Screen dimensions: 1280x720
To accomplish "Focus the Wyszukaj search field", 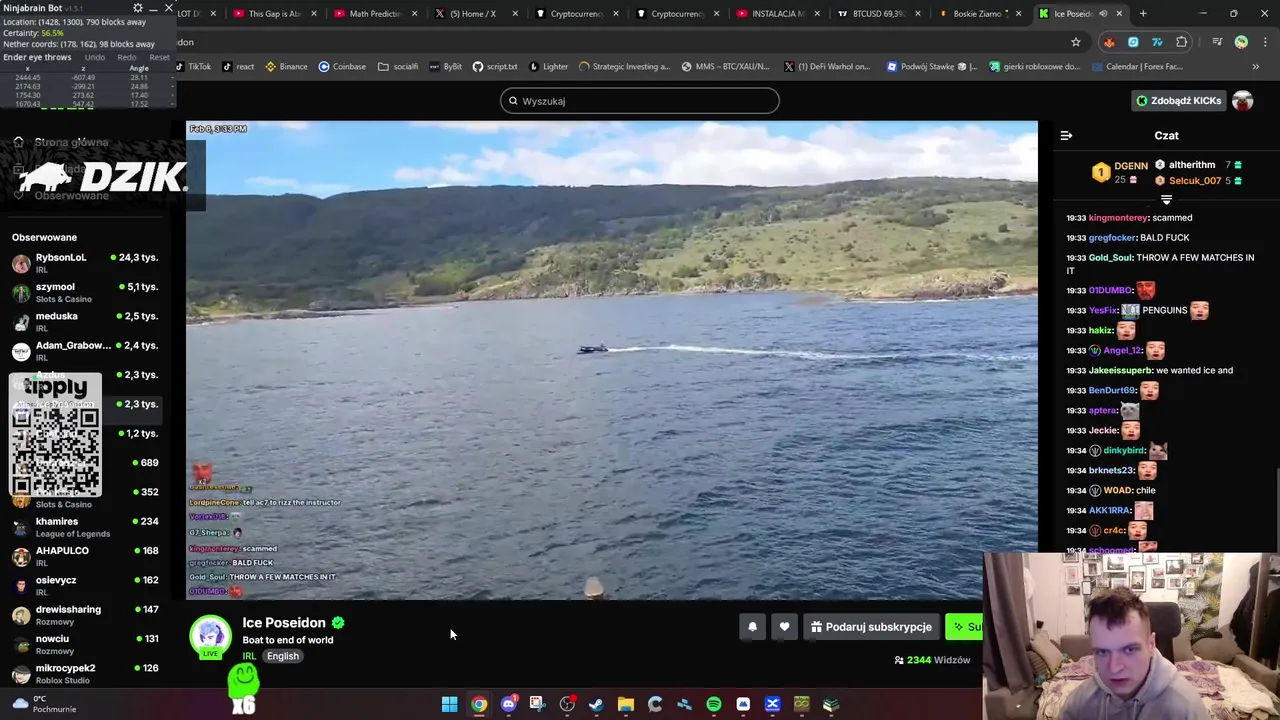I will pyautogui.click(x=640, y=101).
